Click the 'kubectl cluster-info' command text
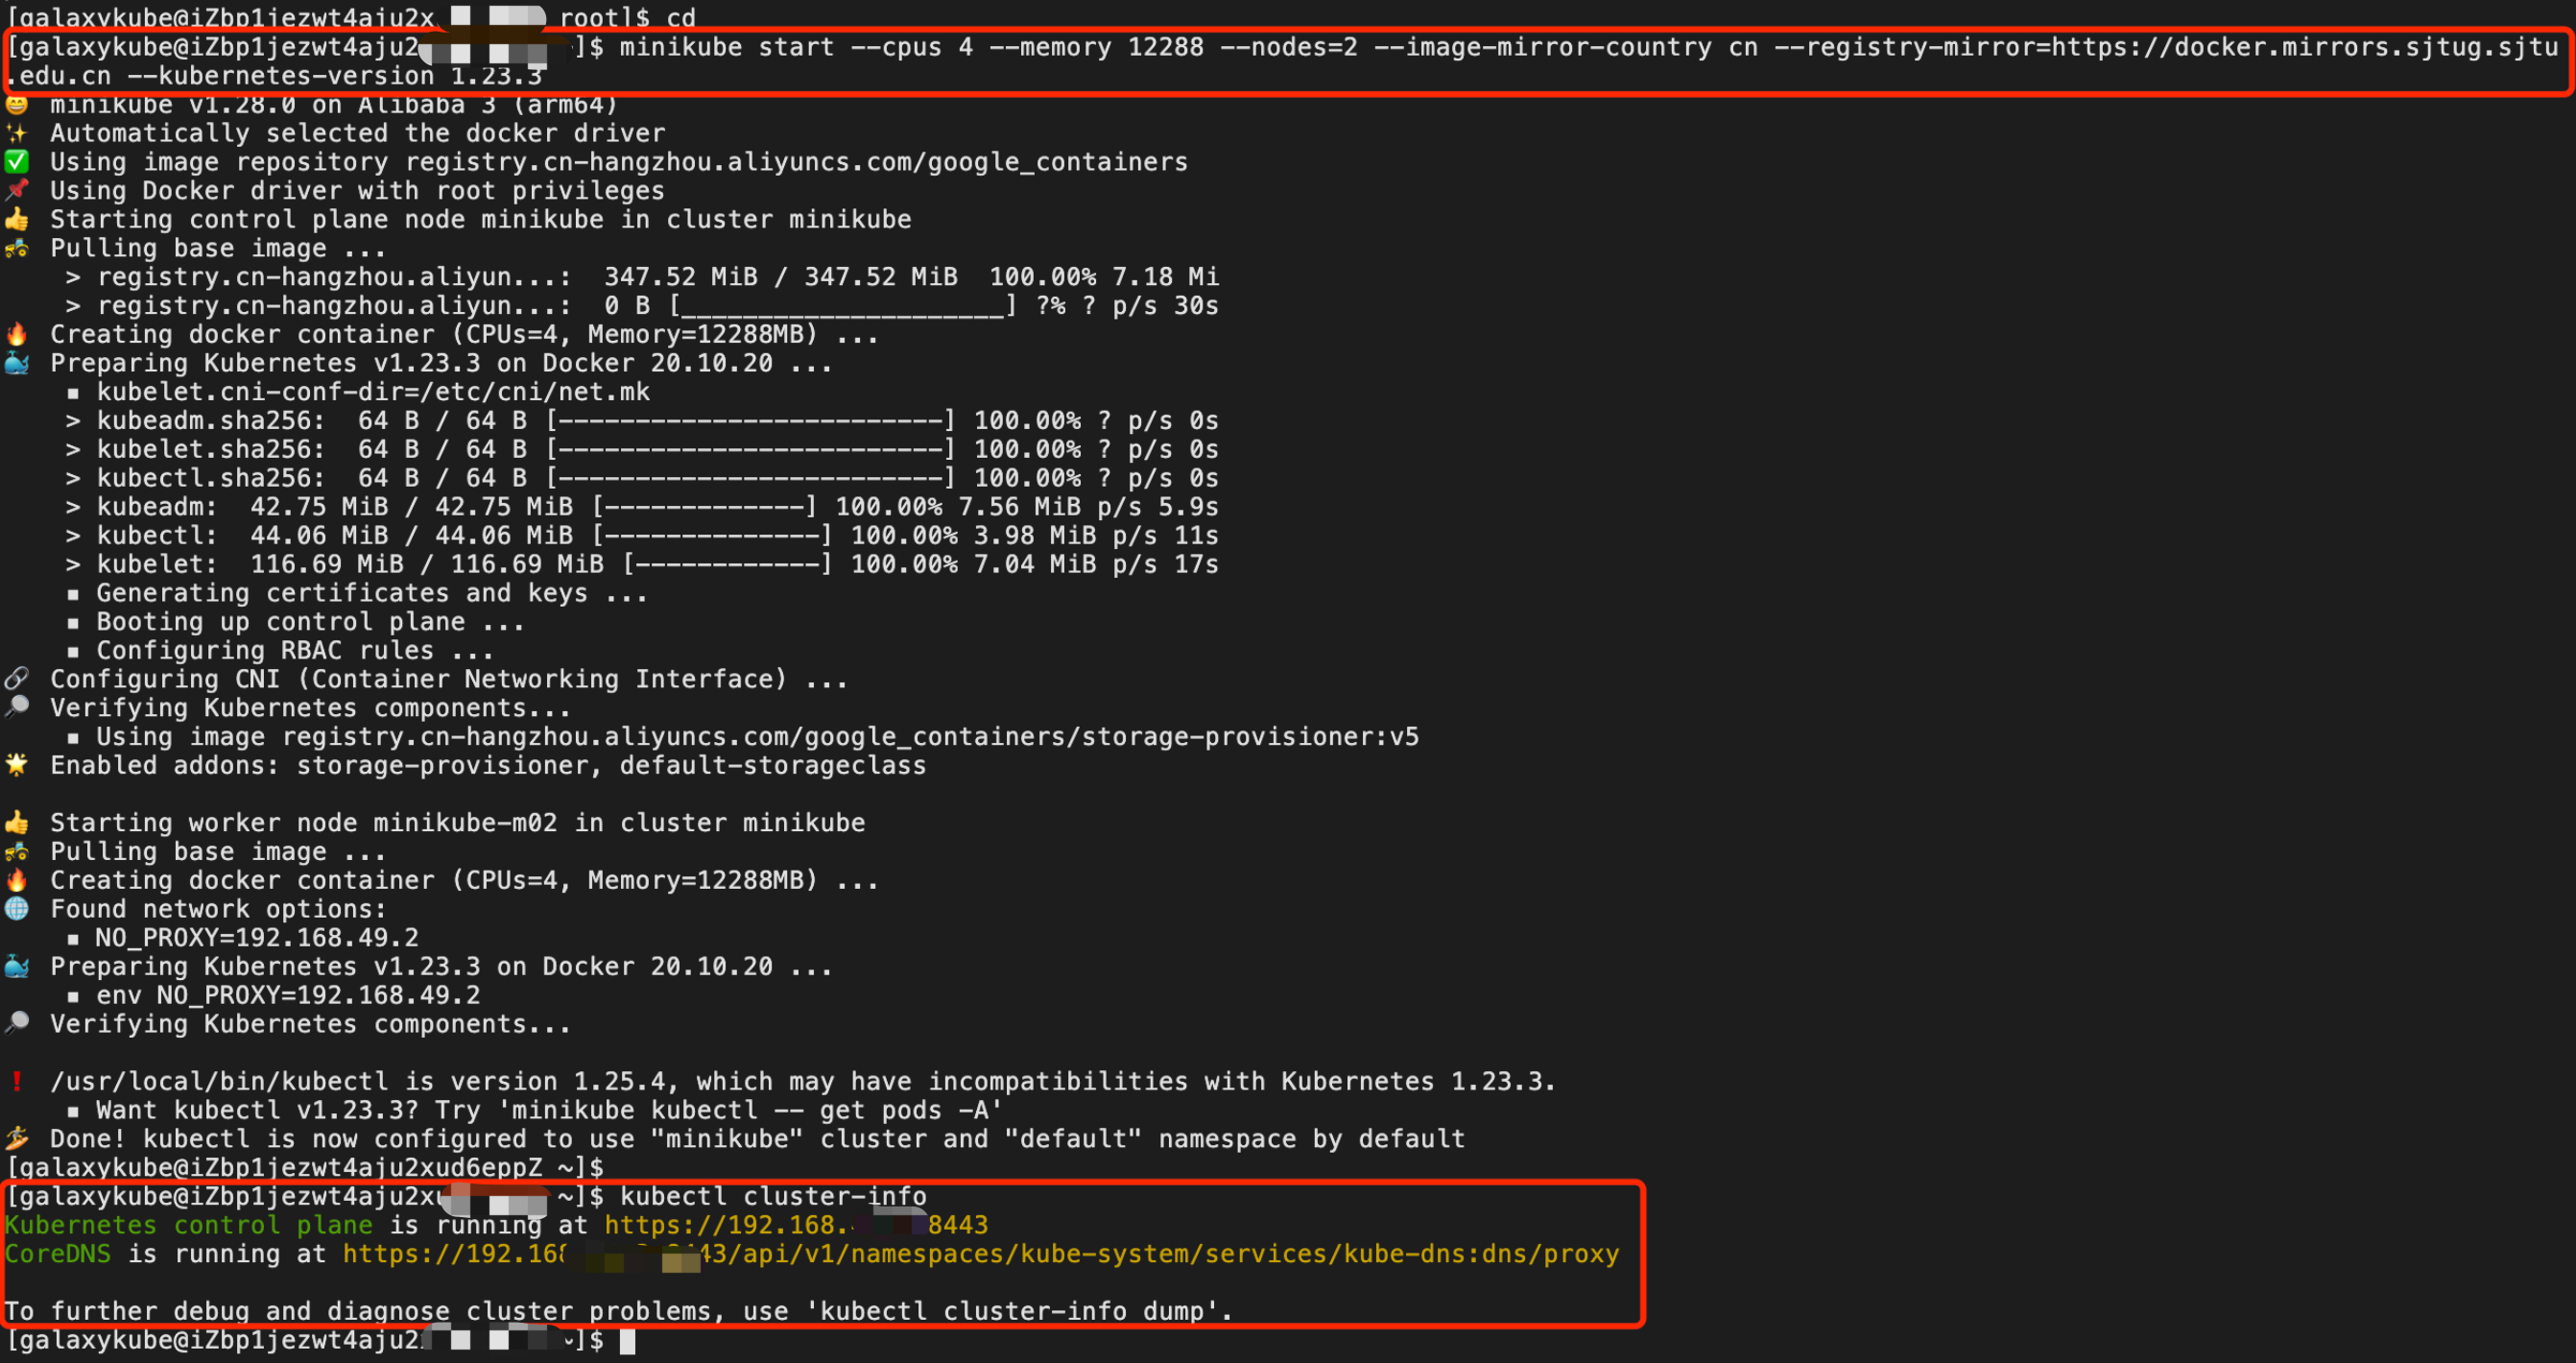2576x1363 pixels. pyautogui.click(x=772, y=1196)
